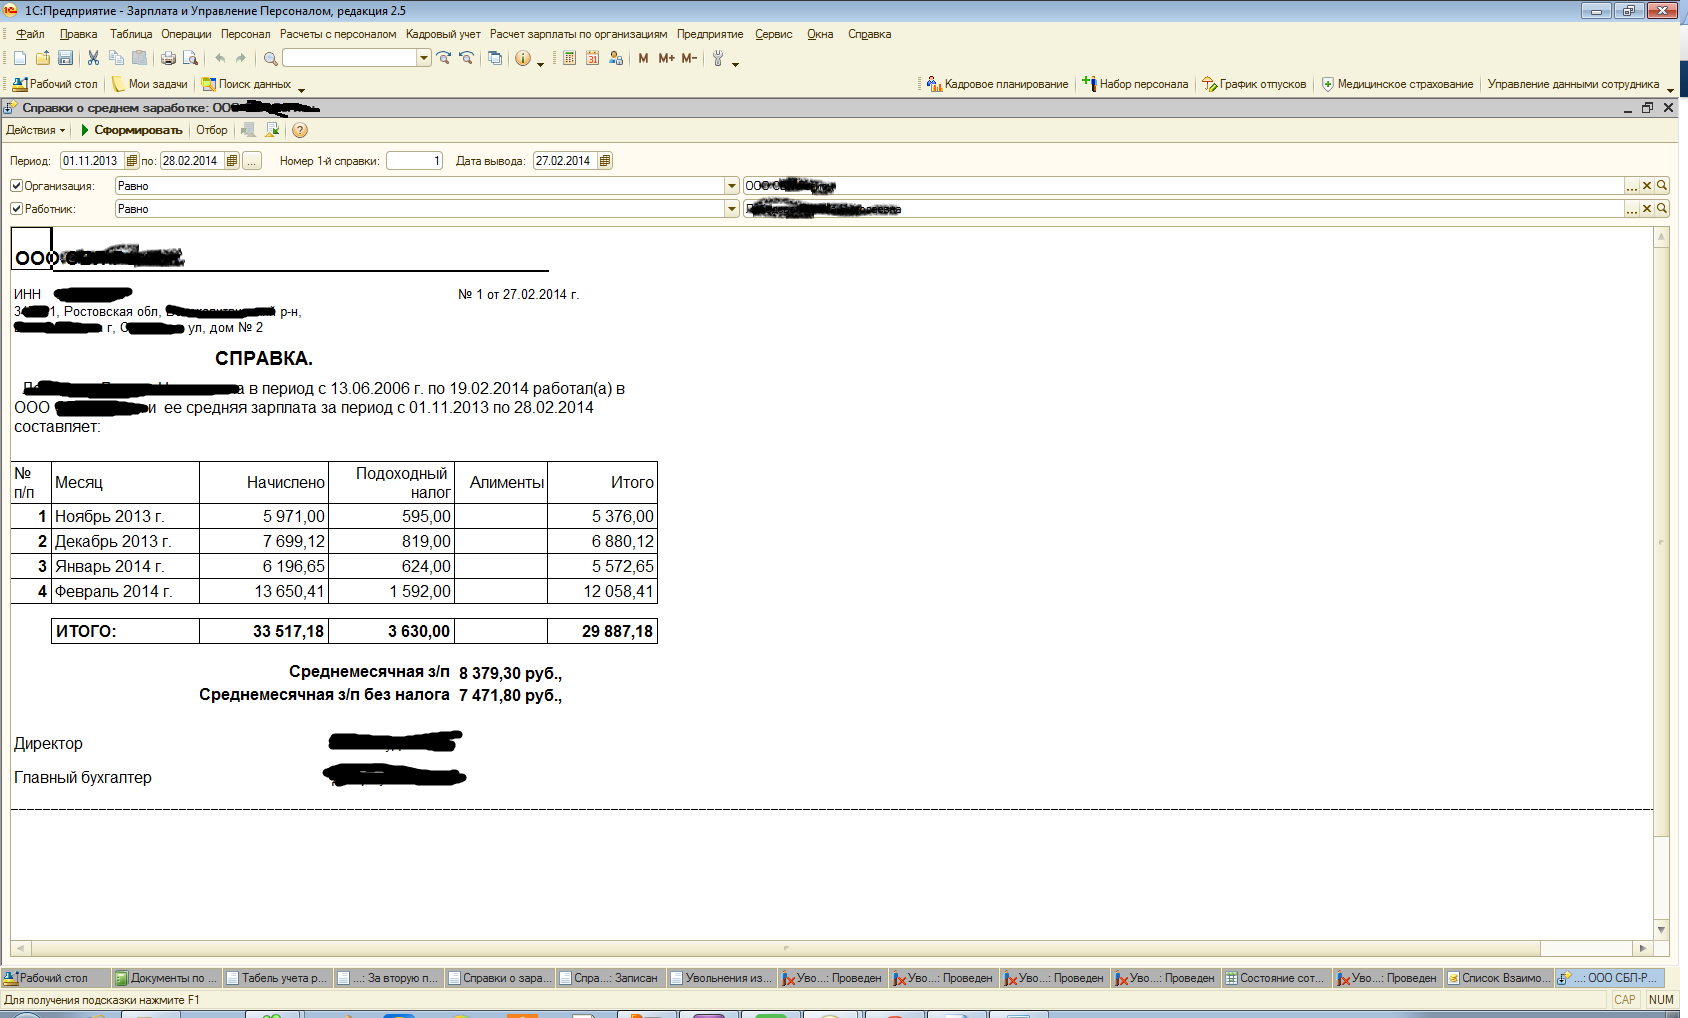
Task: Click the M- memory subtract button
Action: coord(689,58)
